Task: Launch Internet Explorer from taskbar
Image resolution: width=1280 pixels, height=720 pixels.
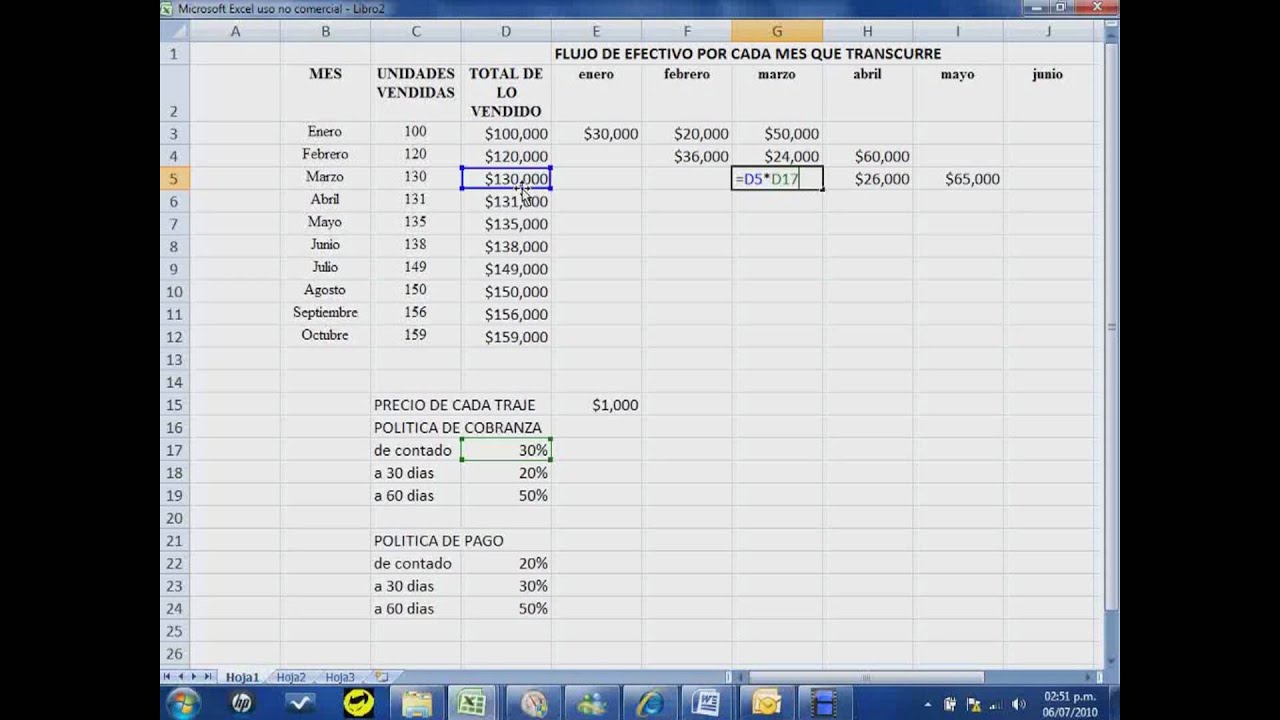Action: point(649,704)
